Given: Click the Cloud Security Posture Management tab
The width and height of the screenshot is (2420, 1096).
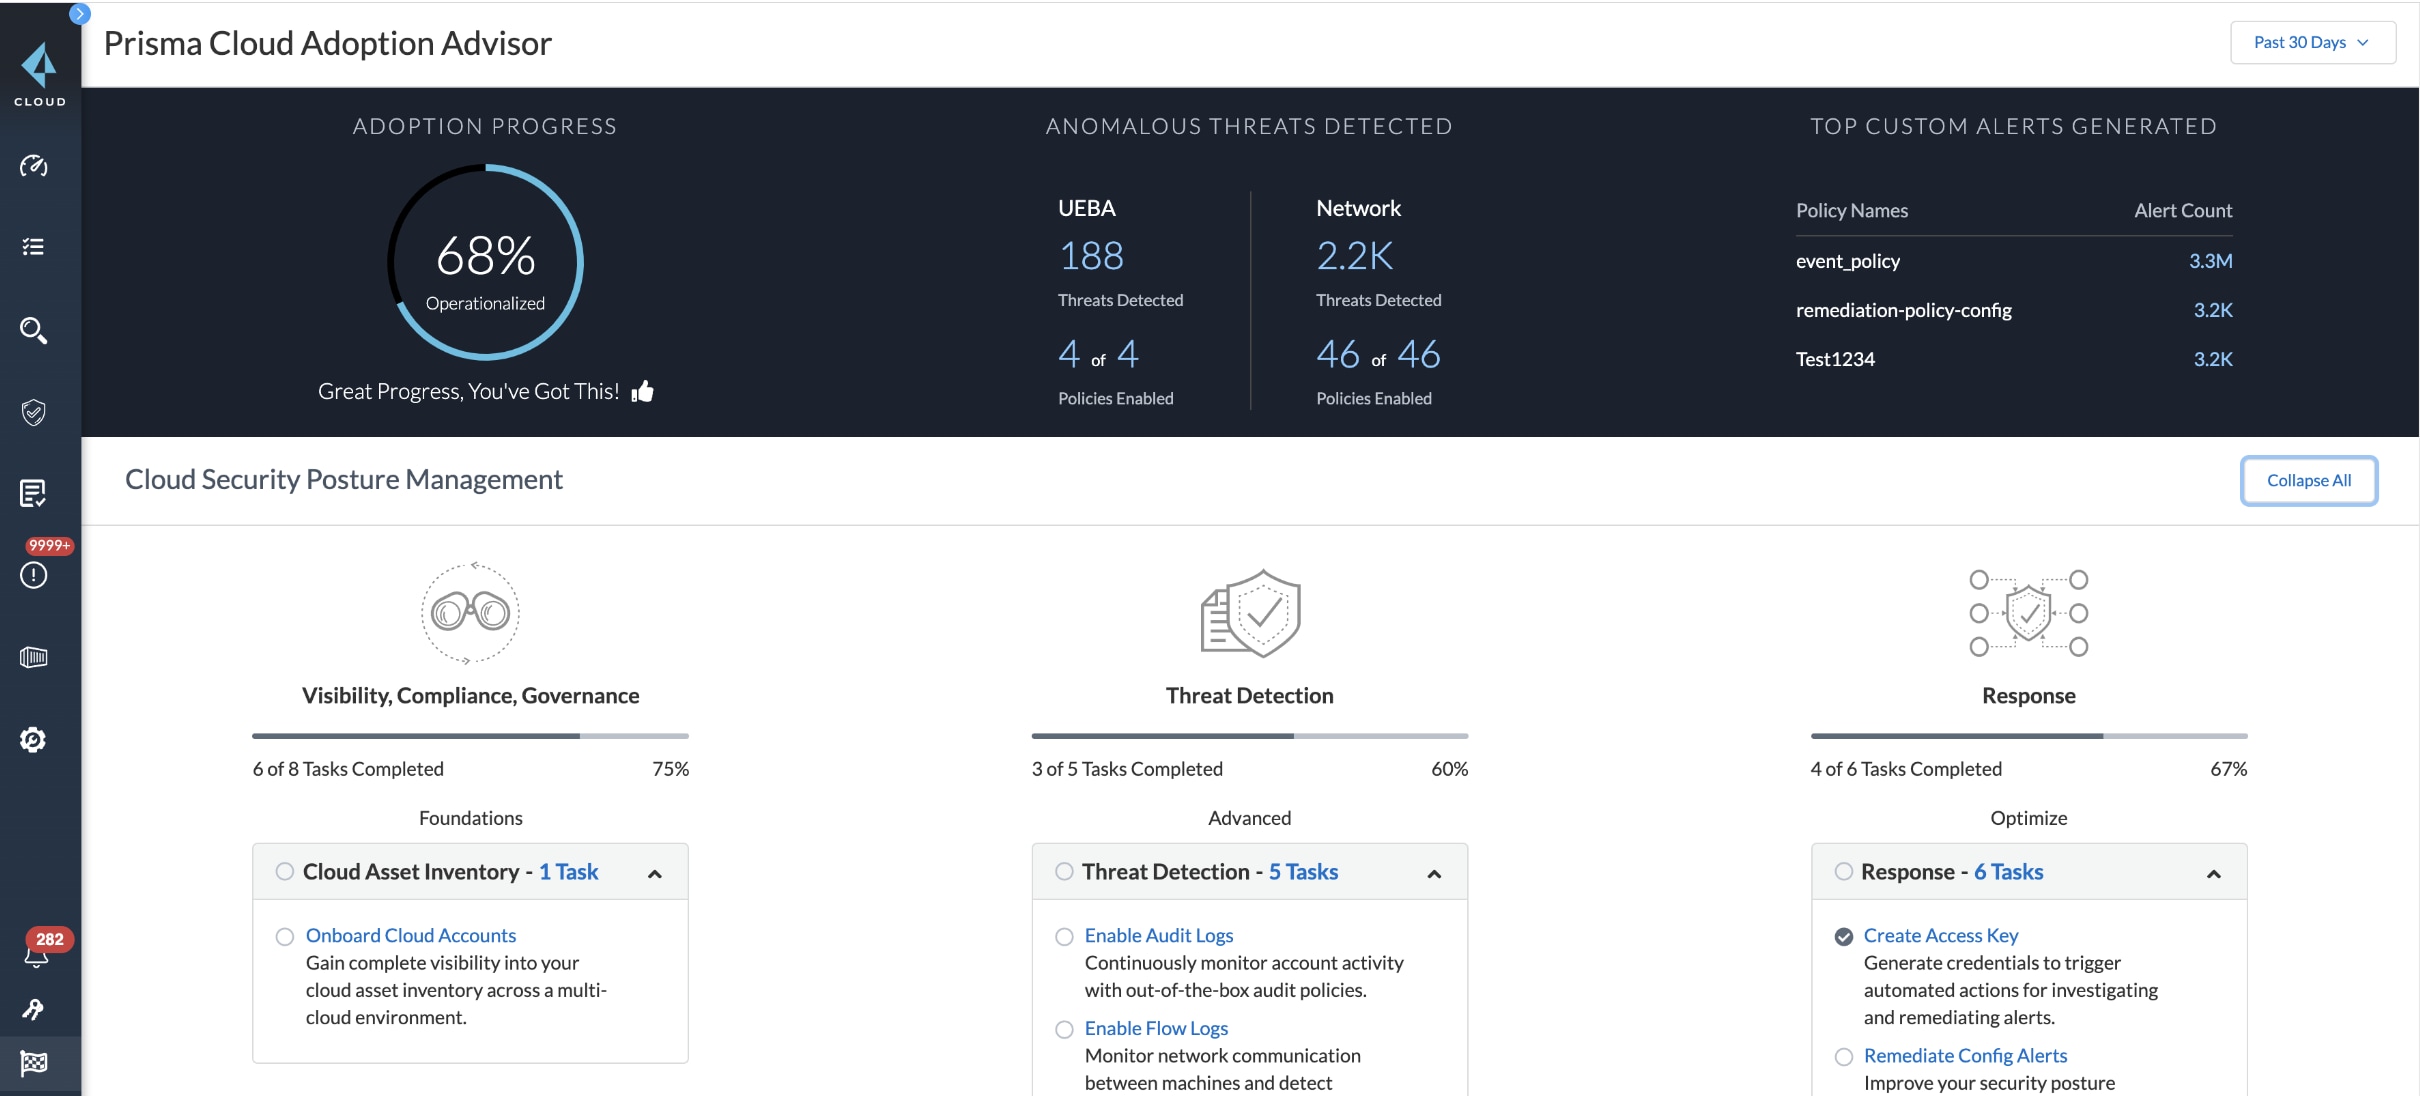Looking at the screenshot, I should tap(343, 479).
